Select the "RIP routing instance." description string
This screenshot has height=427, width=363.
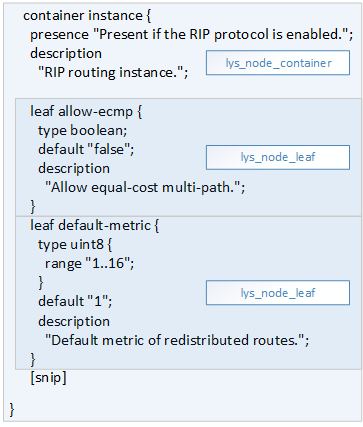pyautogui.click(x=113, y=73)
